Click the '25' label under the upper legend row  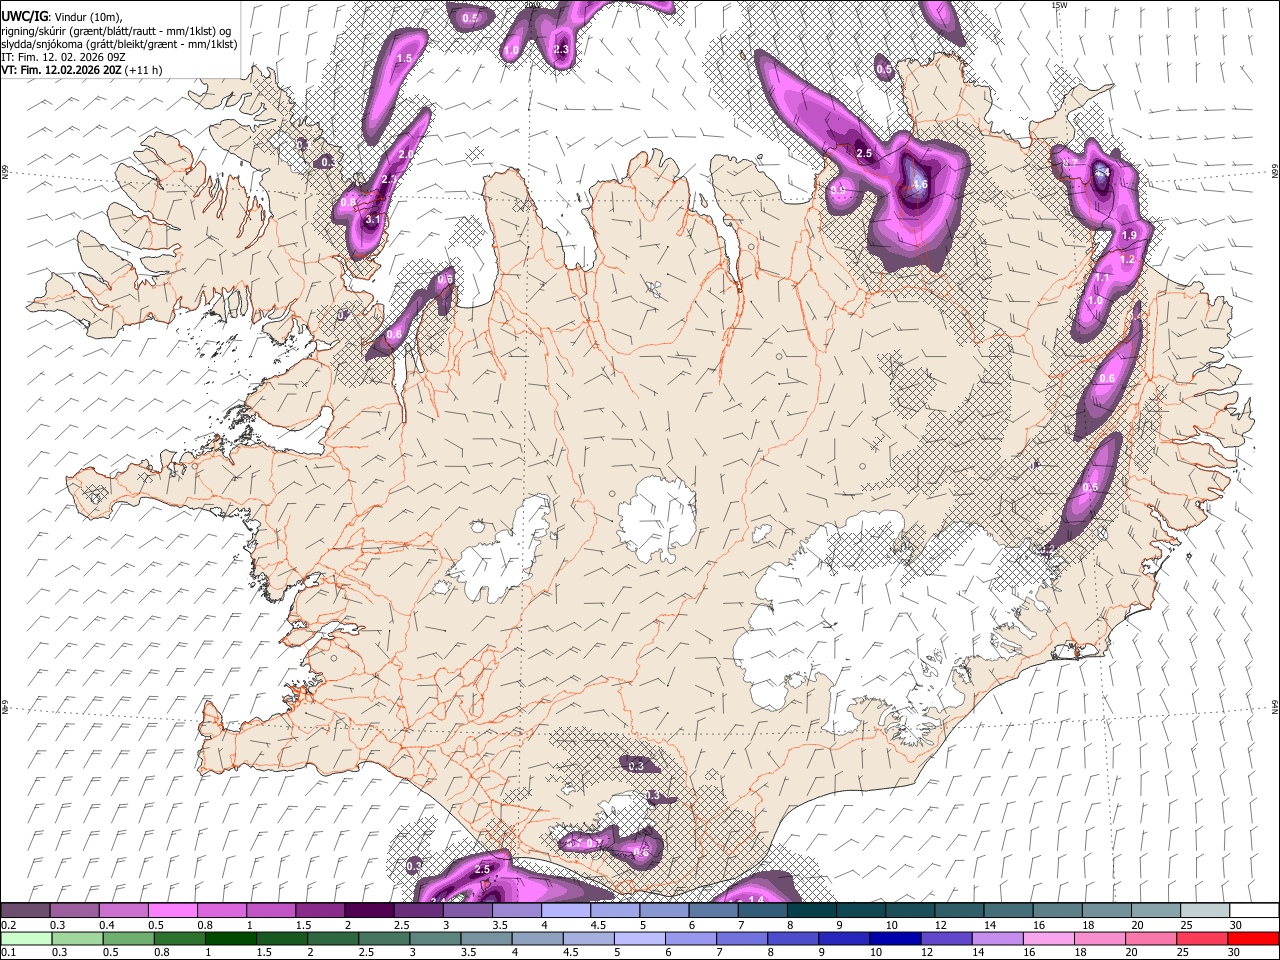pyautogui.click(x=1186, y=925)
